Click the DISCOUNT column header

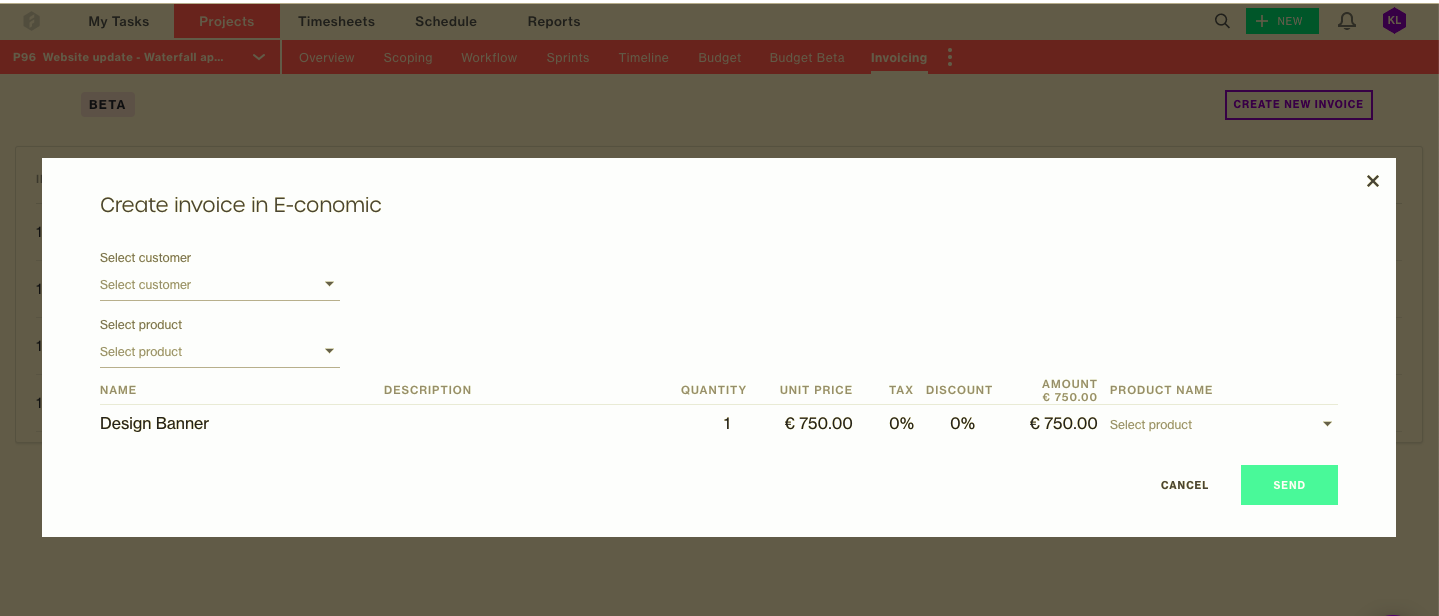click(959, 390)
